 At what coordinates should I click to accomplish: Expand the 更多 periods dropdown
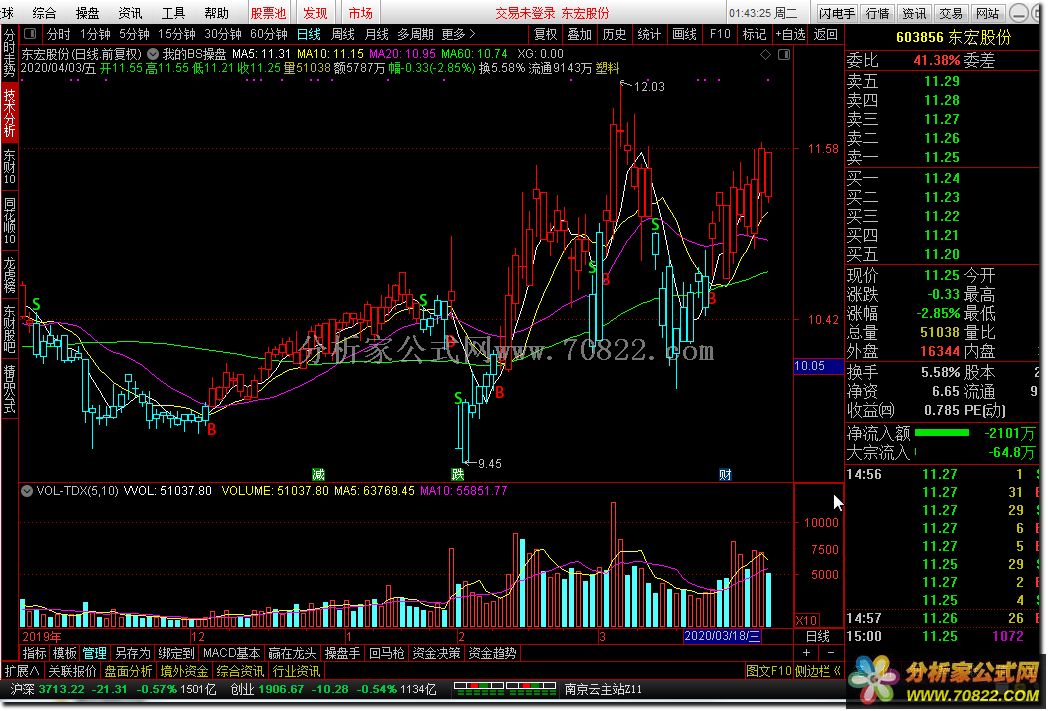click(x=458, y=34)
